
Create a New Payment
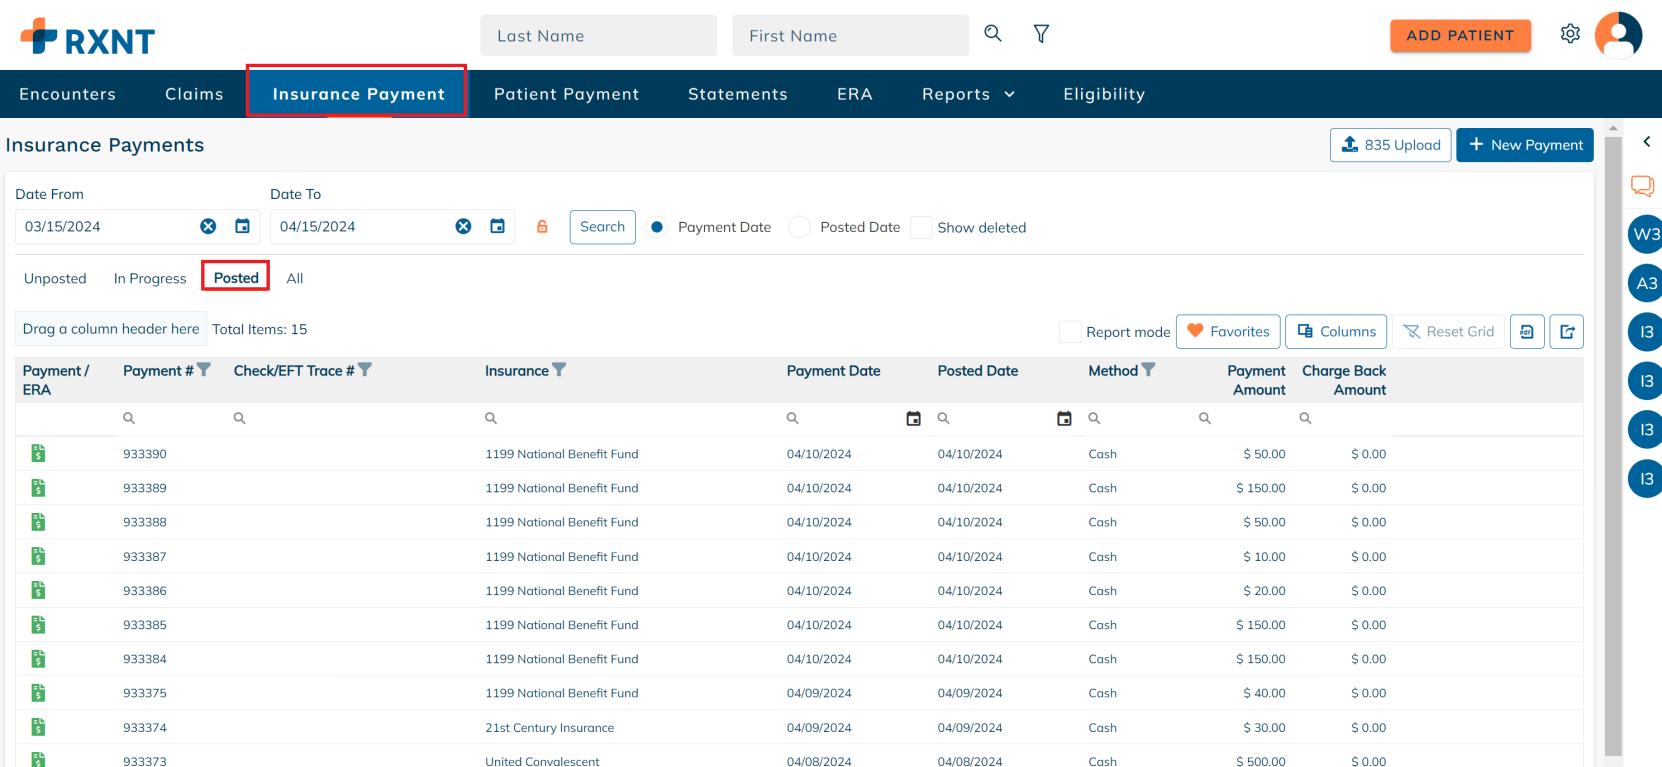coord(1525,145)
